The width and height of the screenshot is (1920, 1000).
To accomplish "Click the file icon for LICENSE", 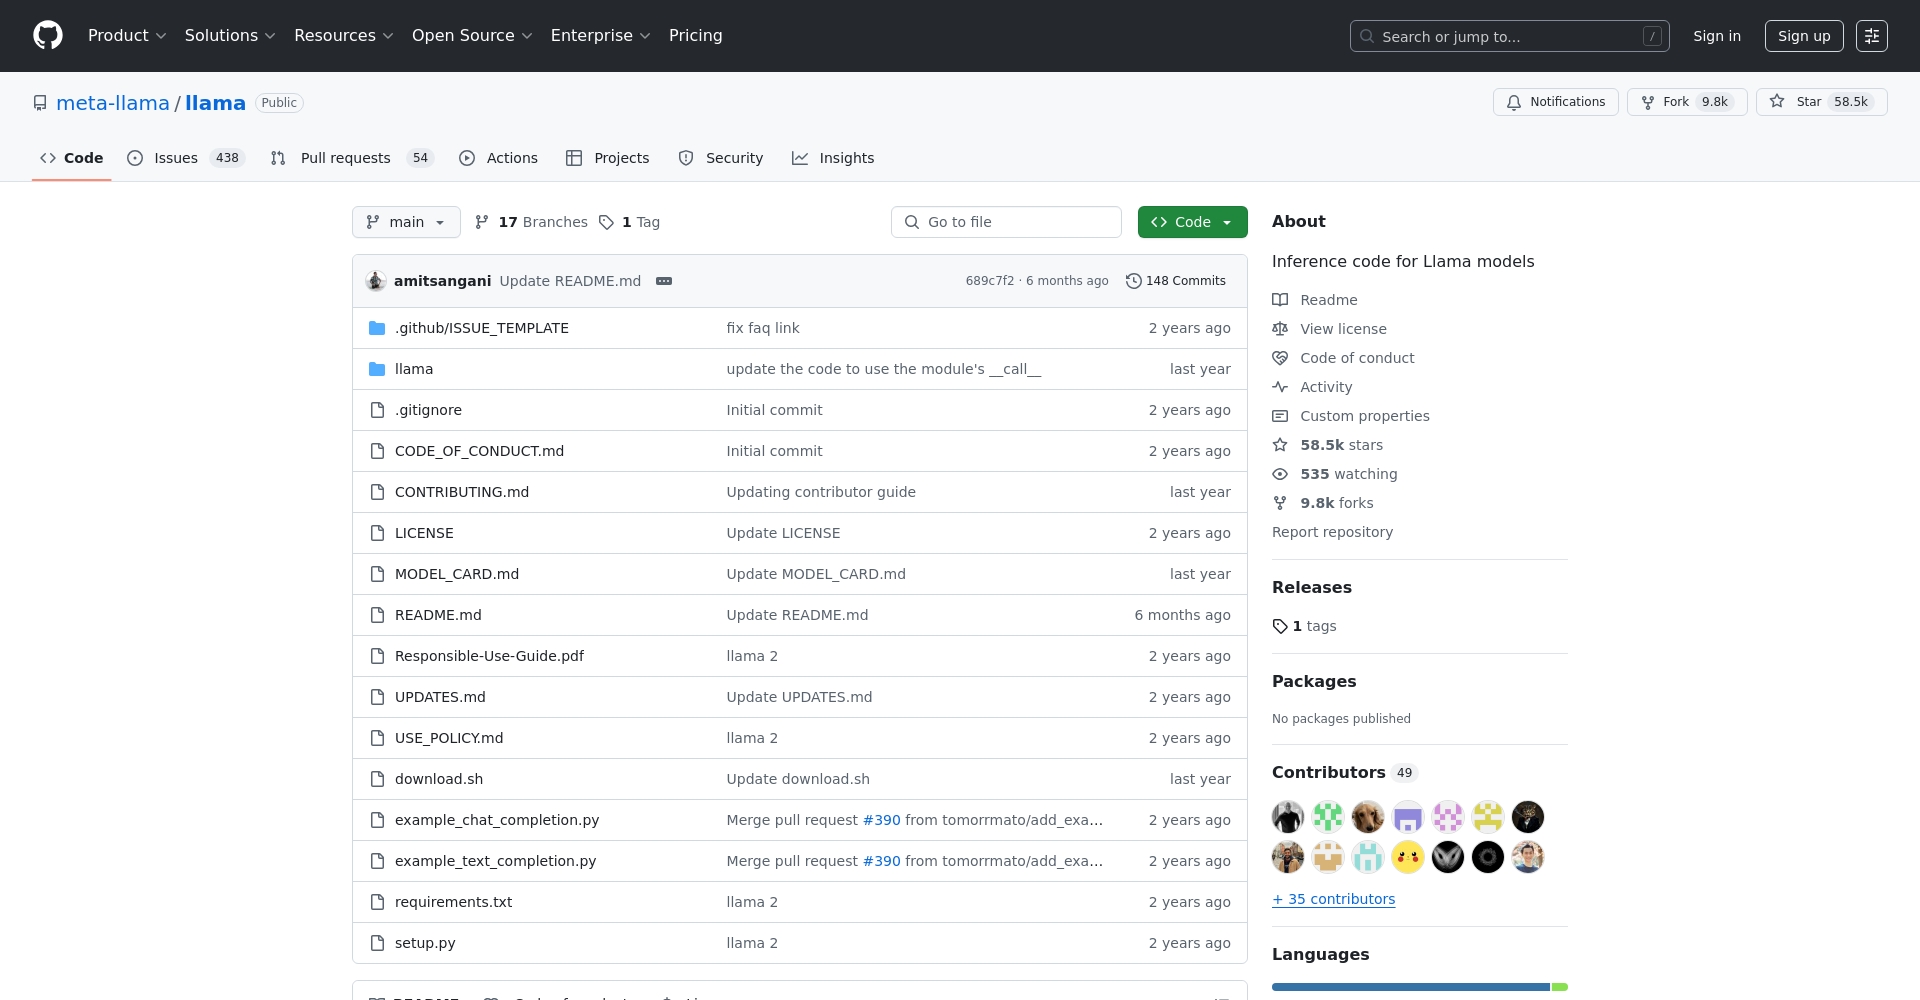I will point(377,533).
